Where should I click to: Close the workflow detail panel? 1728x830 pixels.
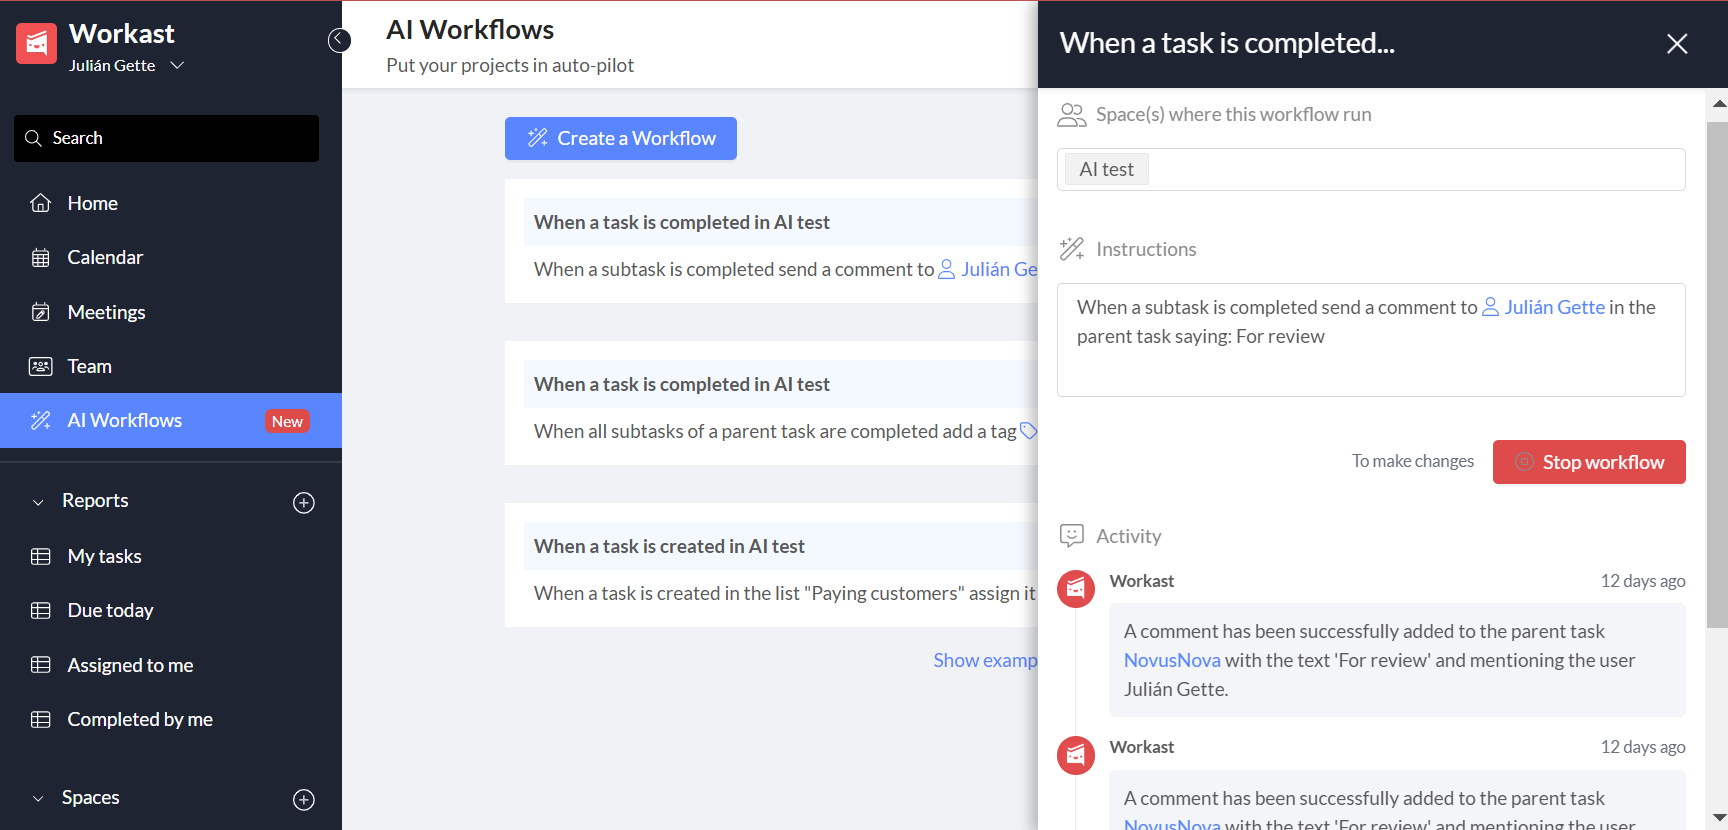(x=1677, y=44)
